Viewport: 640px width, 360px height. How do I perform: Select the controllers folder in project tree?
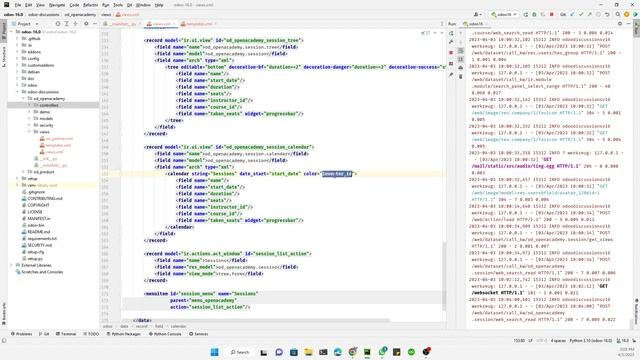tap(53, 105)
